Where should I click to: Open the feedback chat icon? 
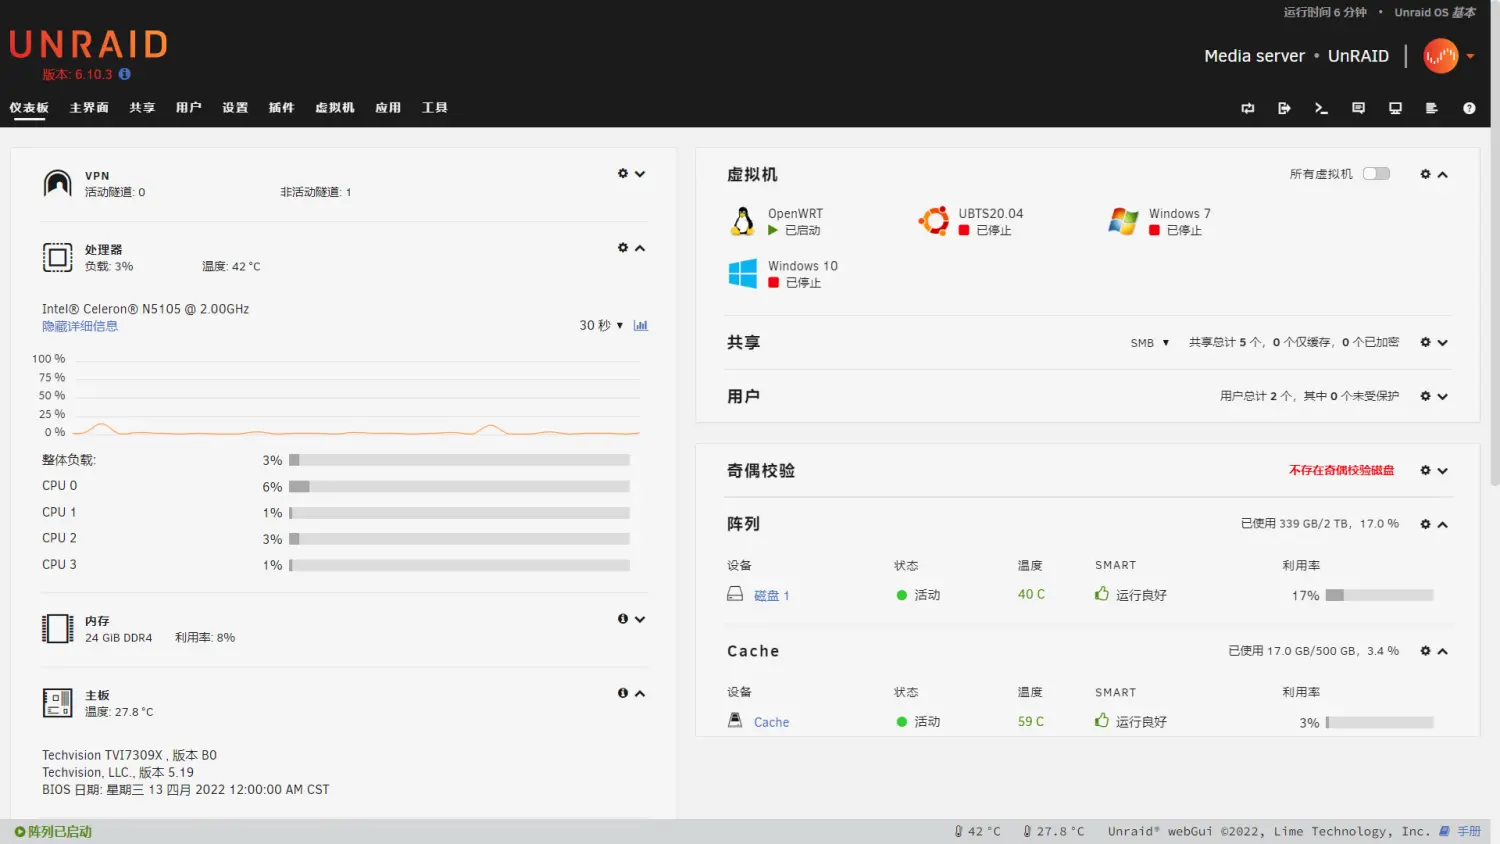point(1358,108)
